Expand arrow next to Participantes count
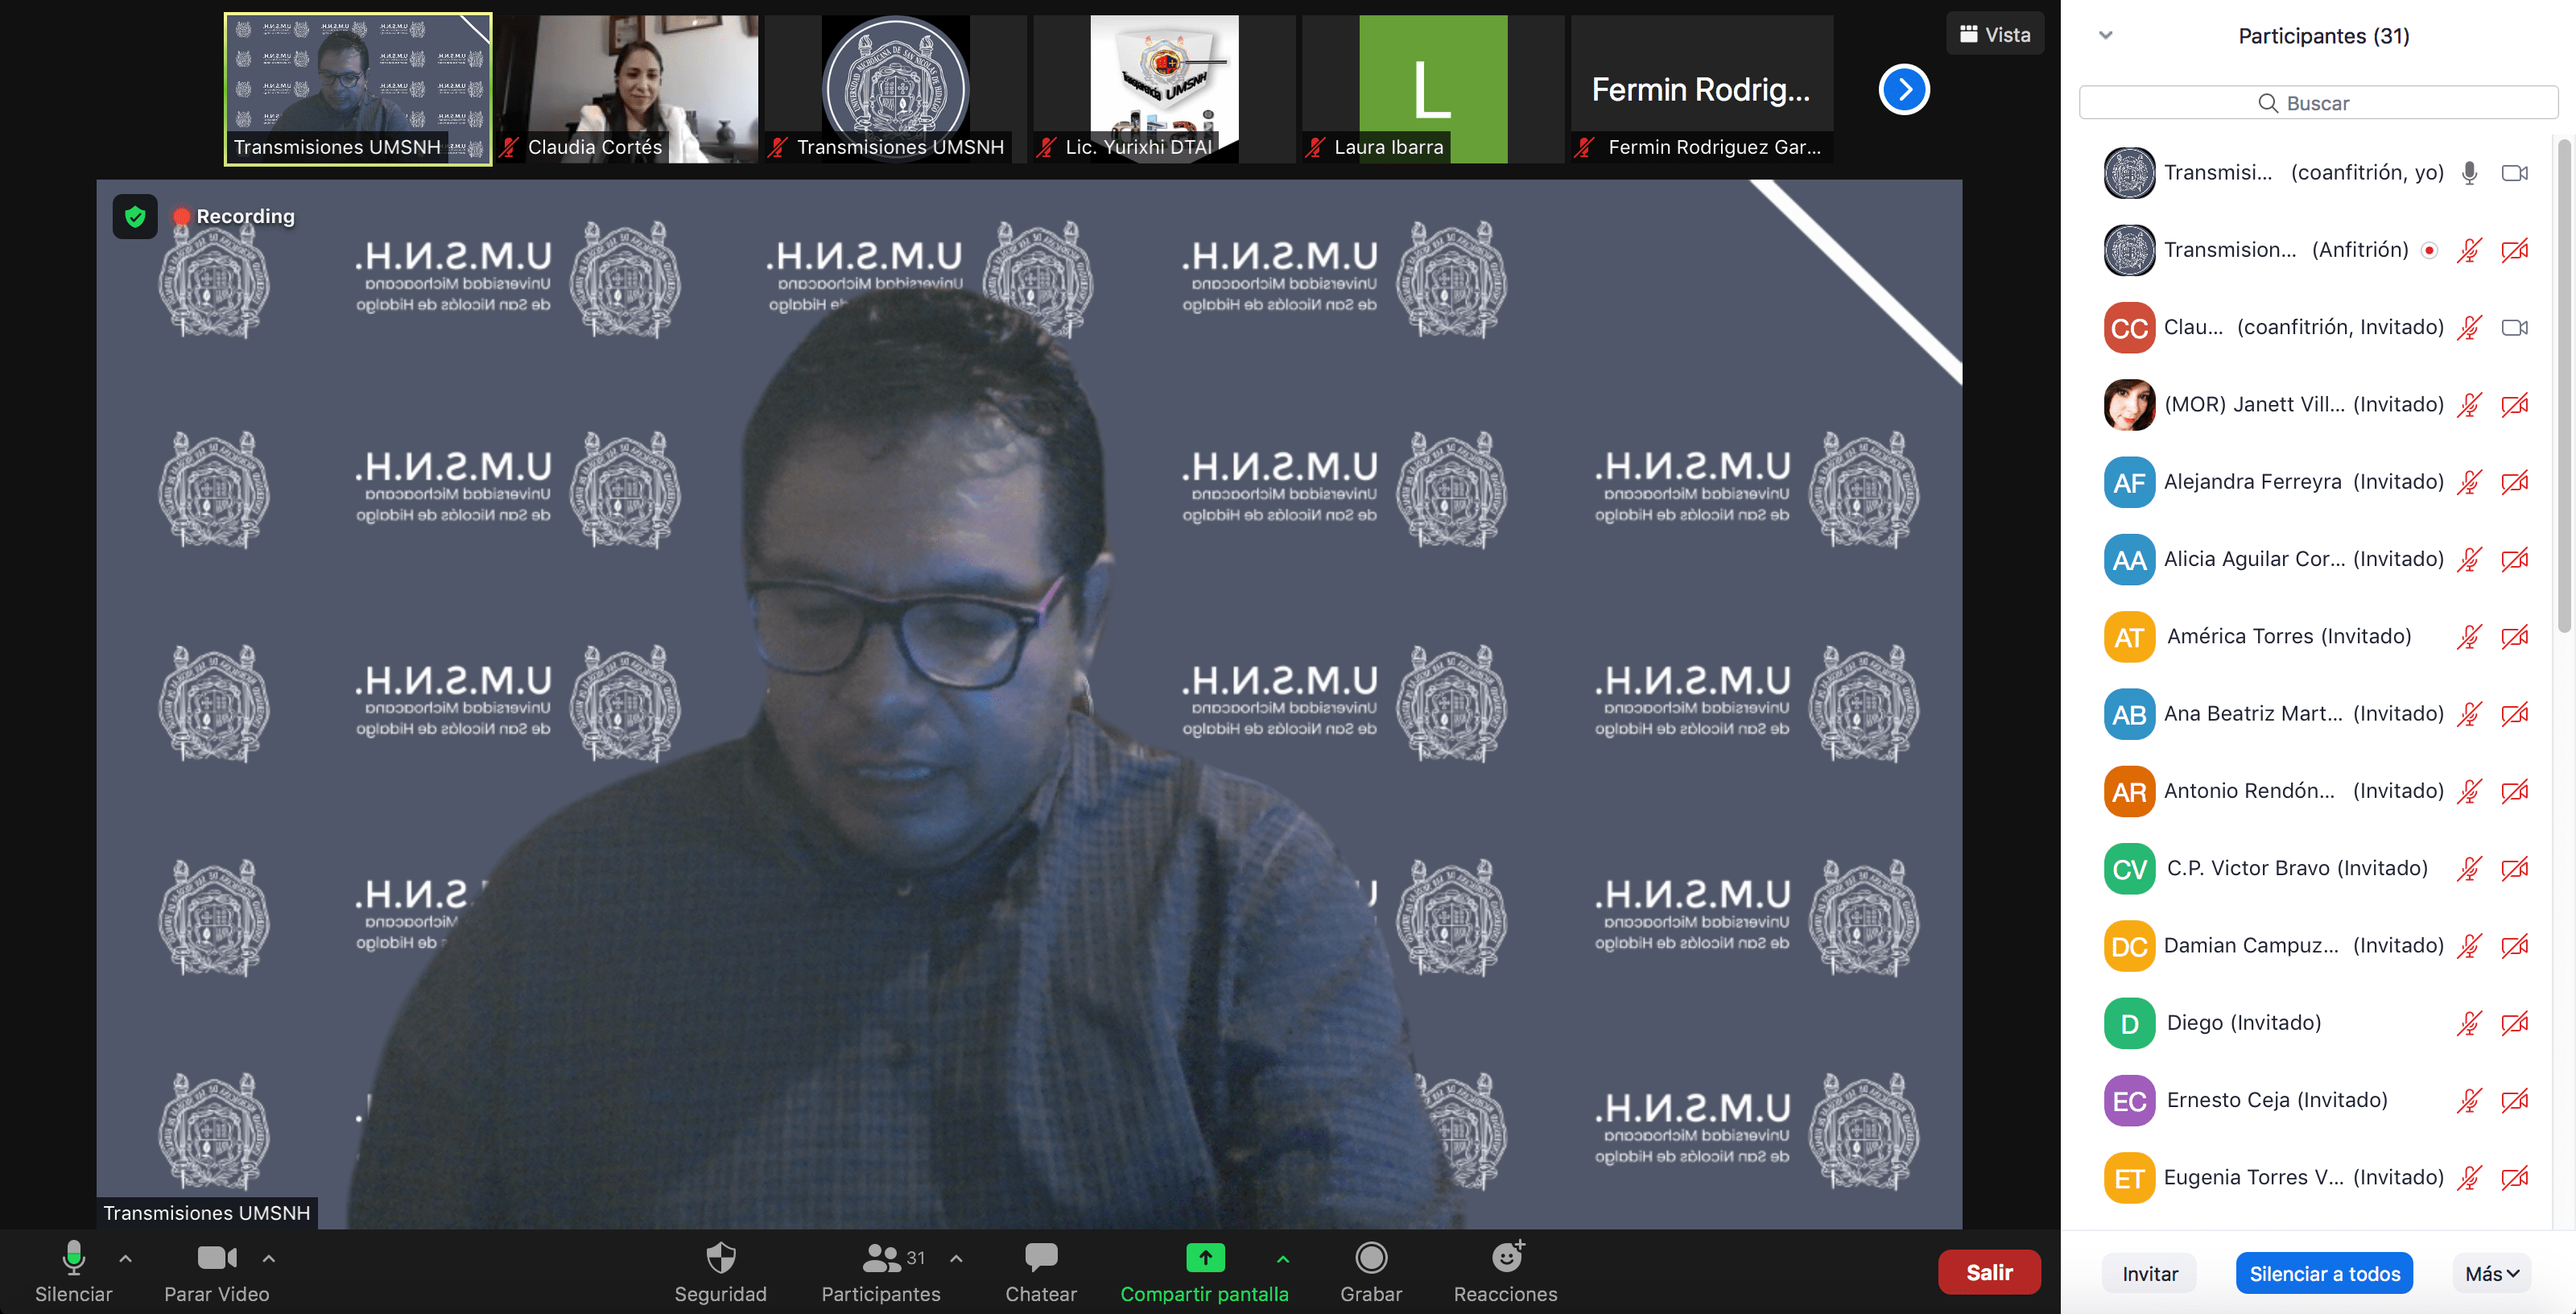 (956, 1259)
